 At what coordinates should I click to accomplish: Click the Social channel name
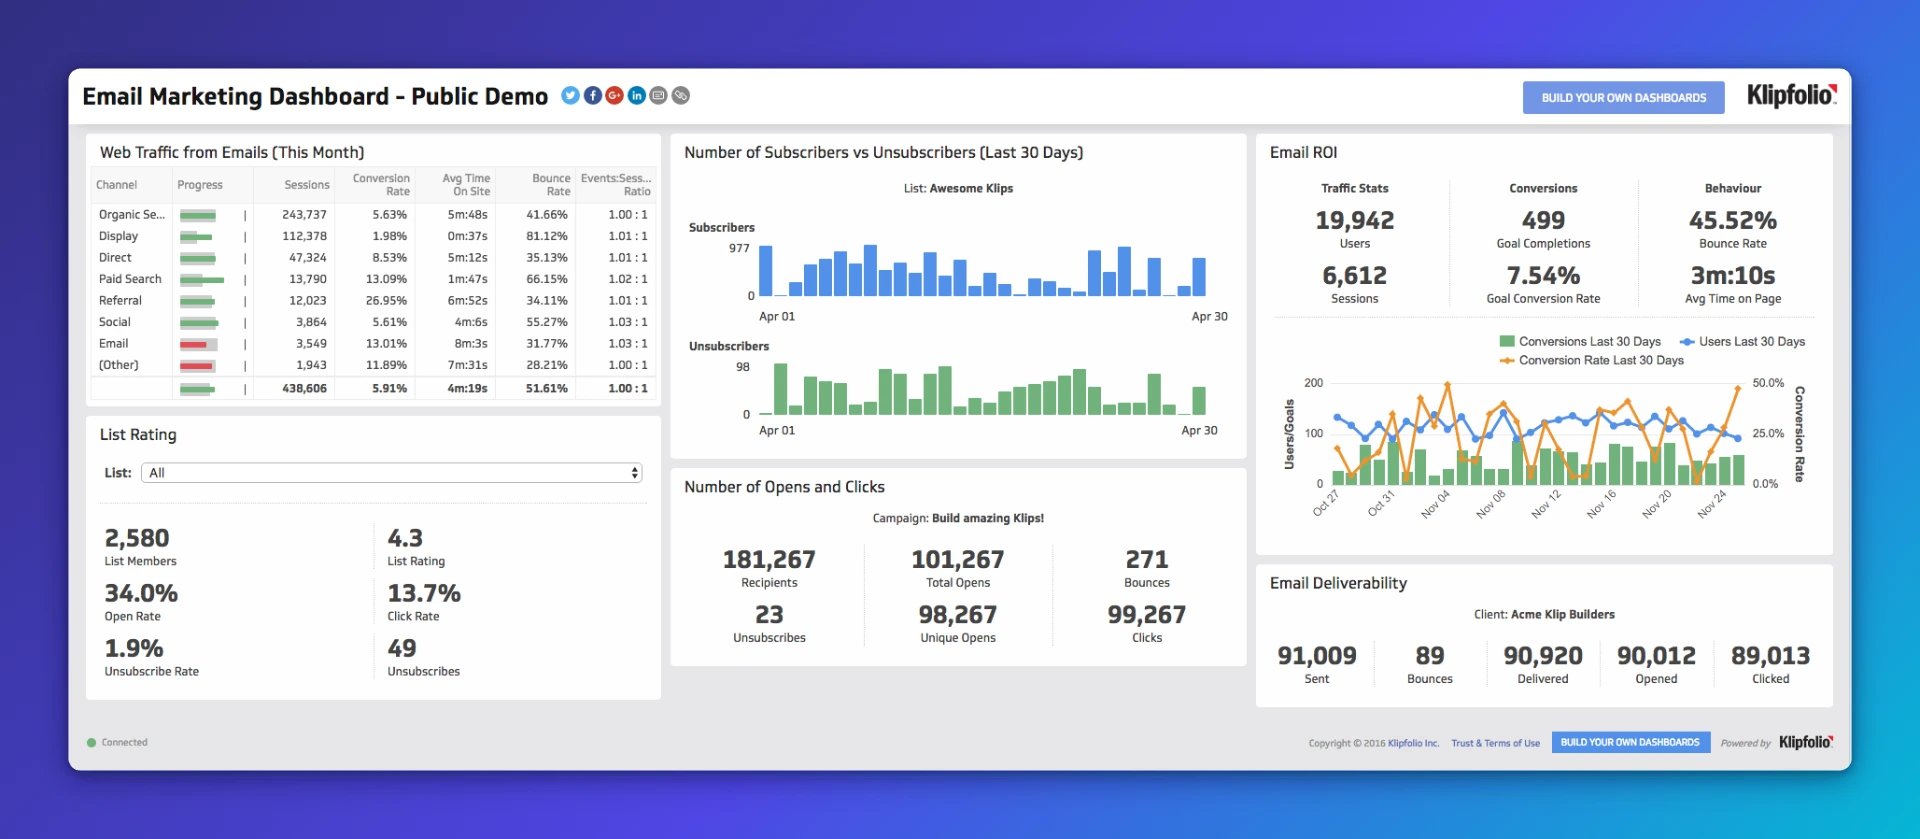[114, 322]
